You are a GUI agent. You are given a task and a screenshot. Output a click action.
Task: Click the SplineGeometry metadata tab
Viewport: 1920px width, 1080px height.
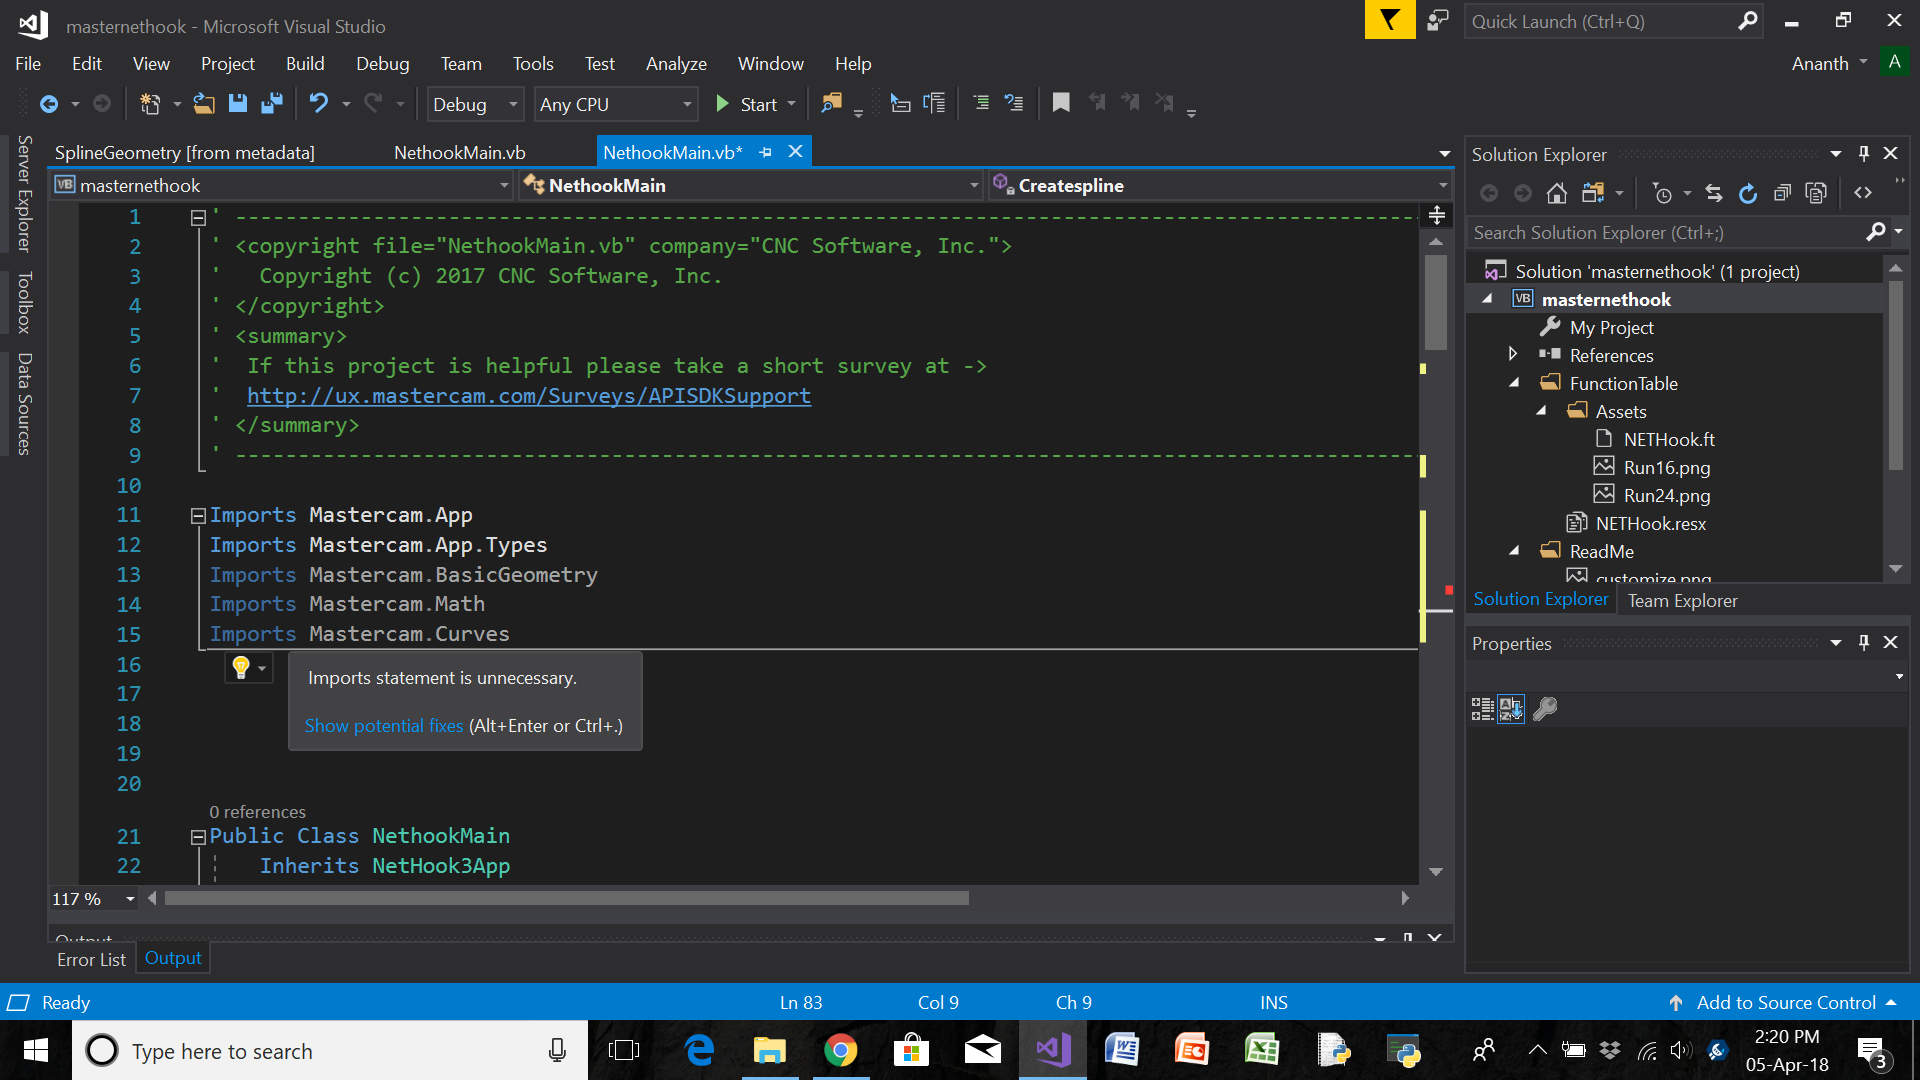click(x=185, y=152)
